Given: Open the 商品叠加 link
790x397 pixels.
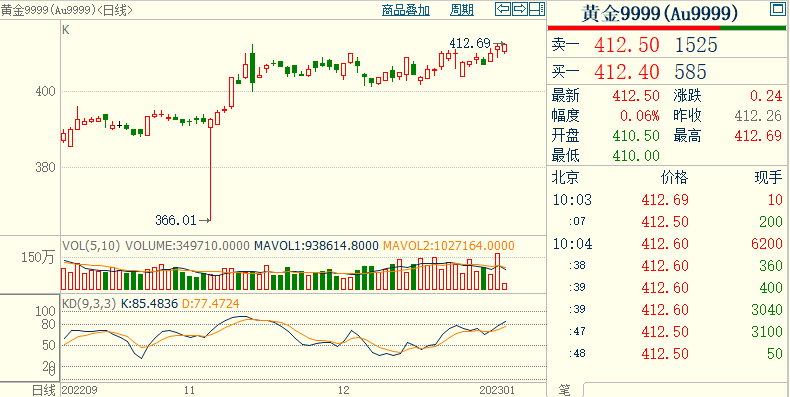Looking at the screenshot, I should click(406, 10).
